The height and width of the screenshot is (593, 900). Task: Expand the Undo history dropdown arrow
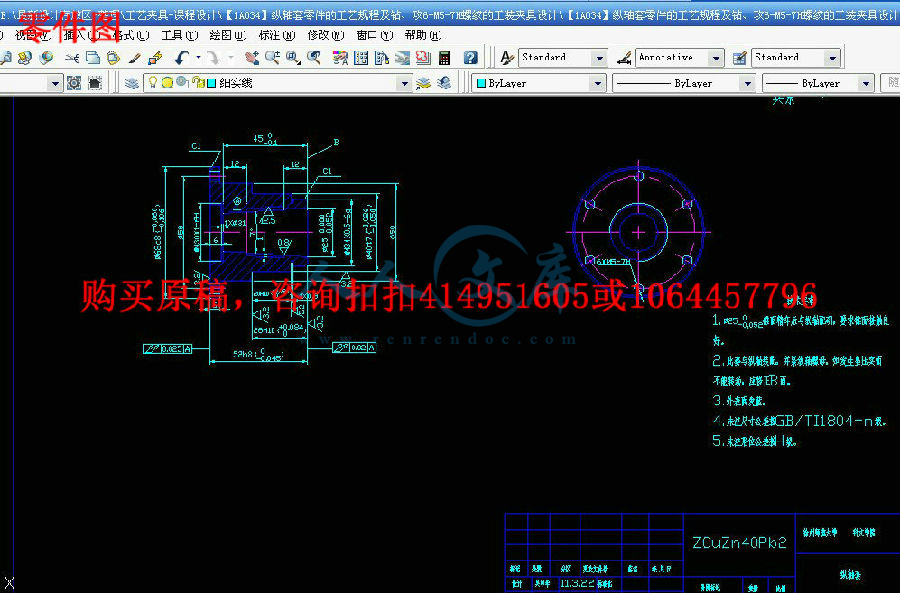tap(199, 57)
